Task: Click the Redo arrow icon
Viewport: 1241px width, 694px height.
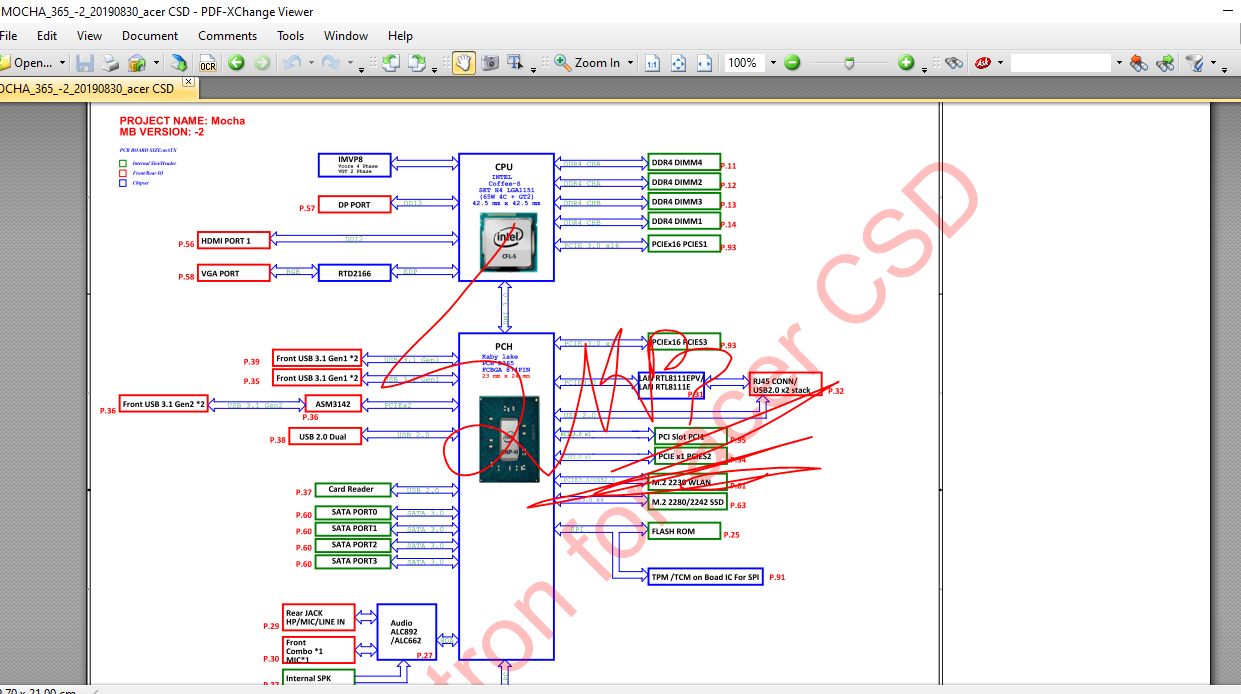Action: (330, 62)
